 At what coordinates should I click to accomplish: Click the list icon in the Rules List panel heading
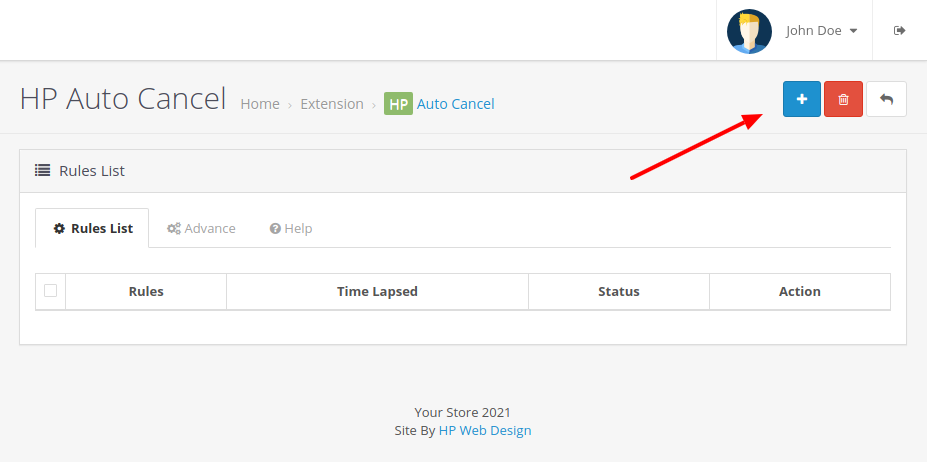(x=43, y=171)
